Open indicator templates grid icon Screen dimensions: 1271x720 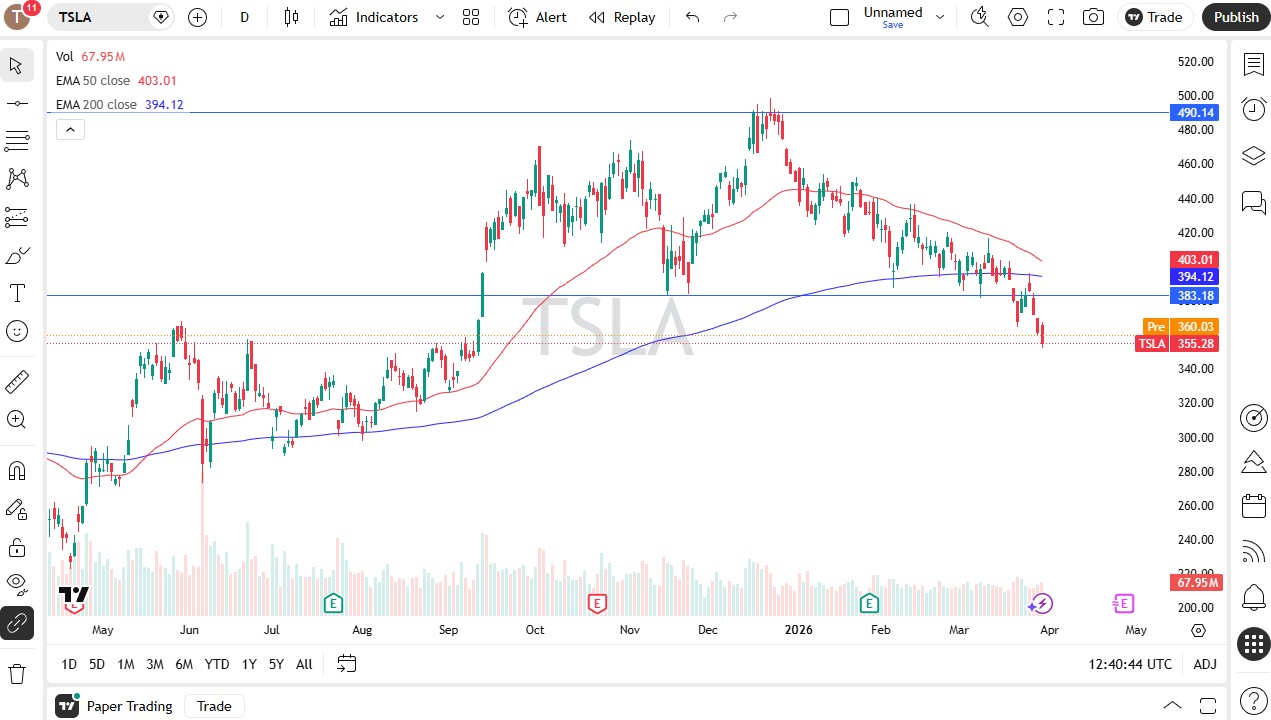point(471,17)
